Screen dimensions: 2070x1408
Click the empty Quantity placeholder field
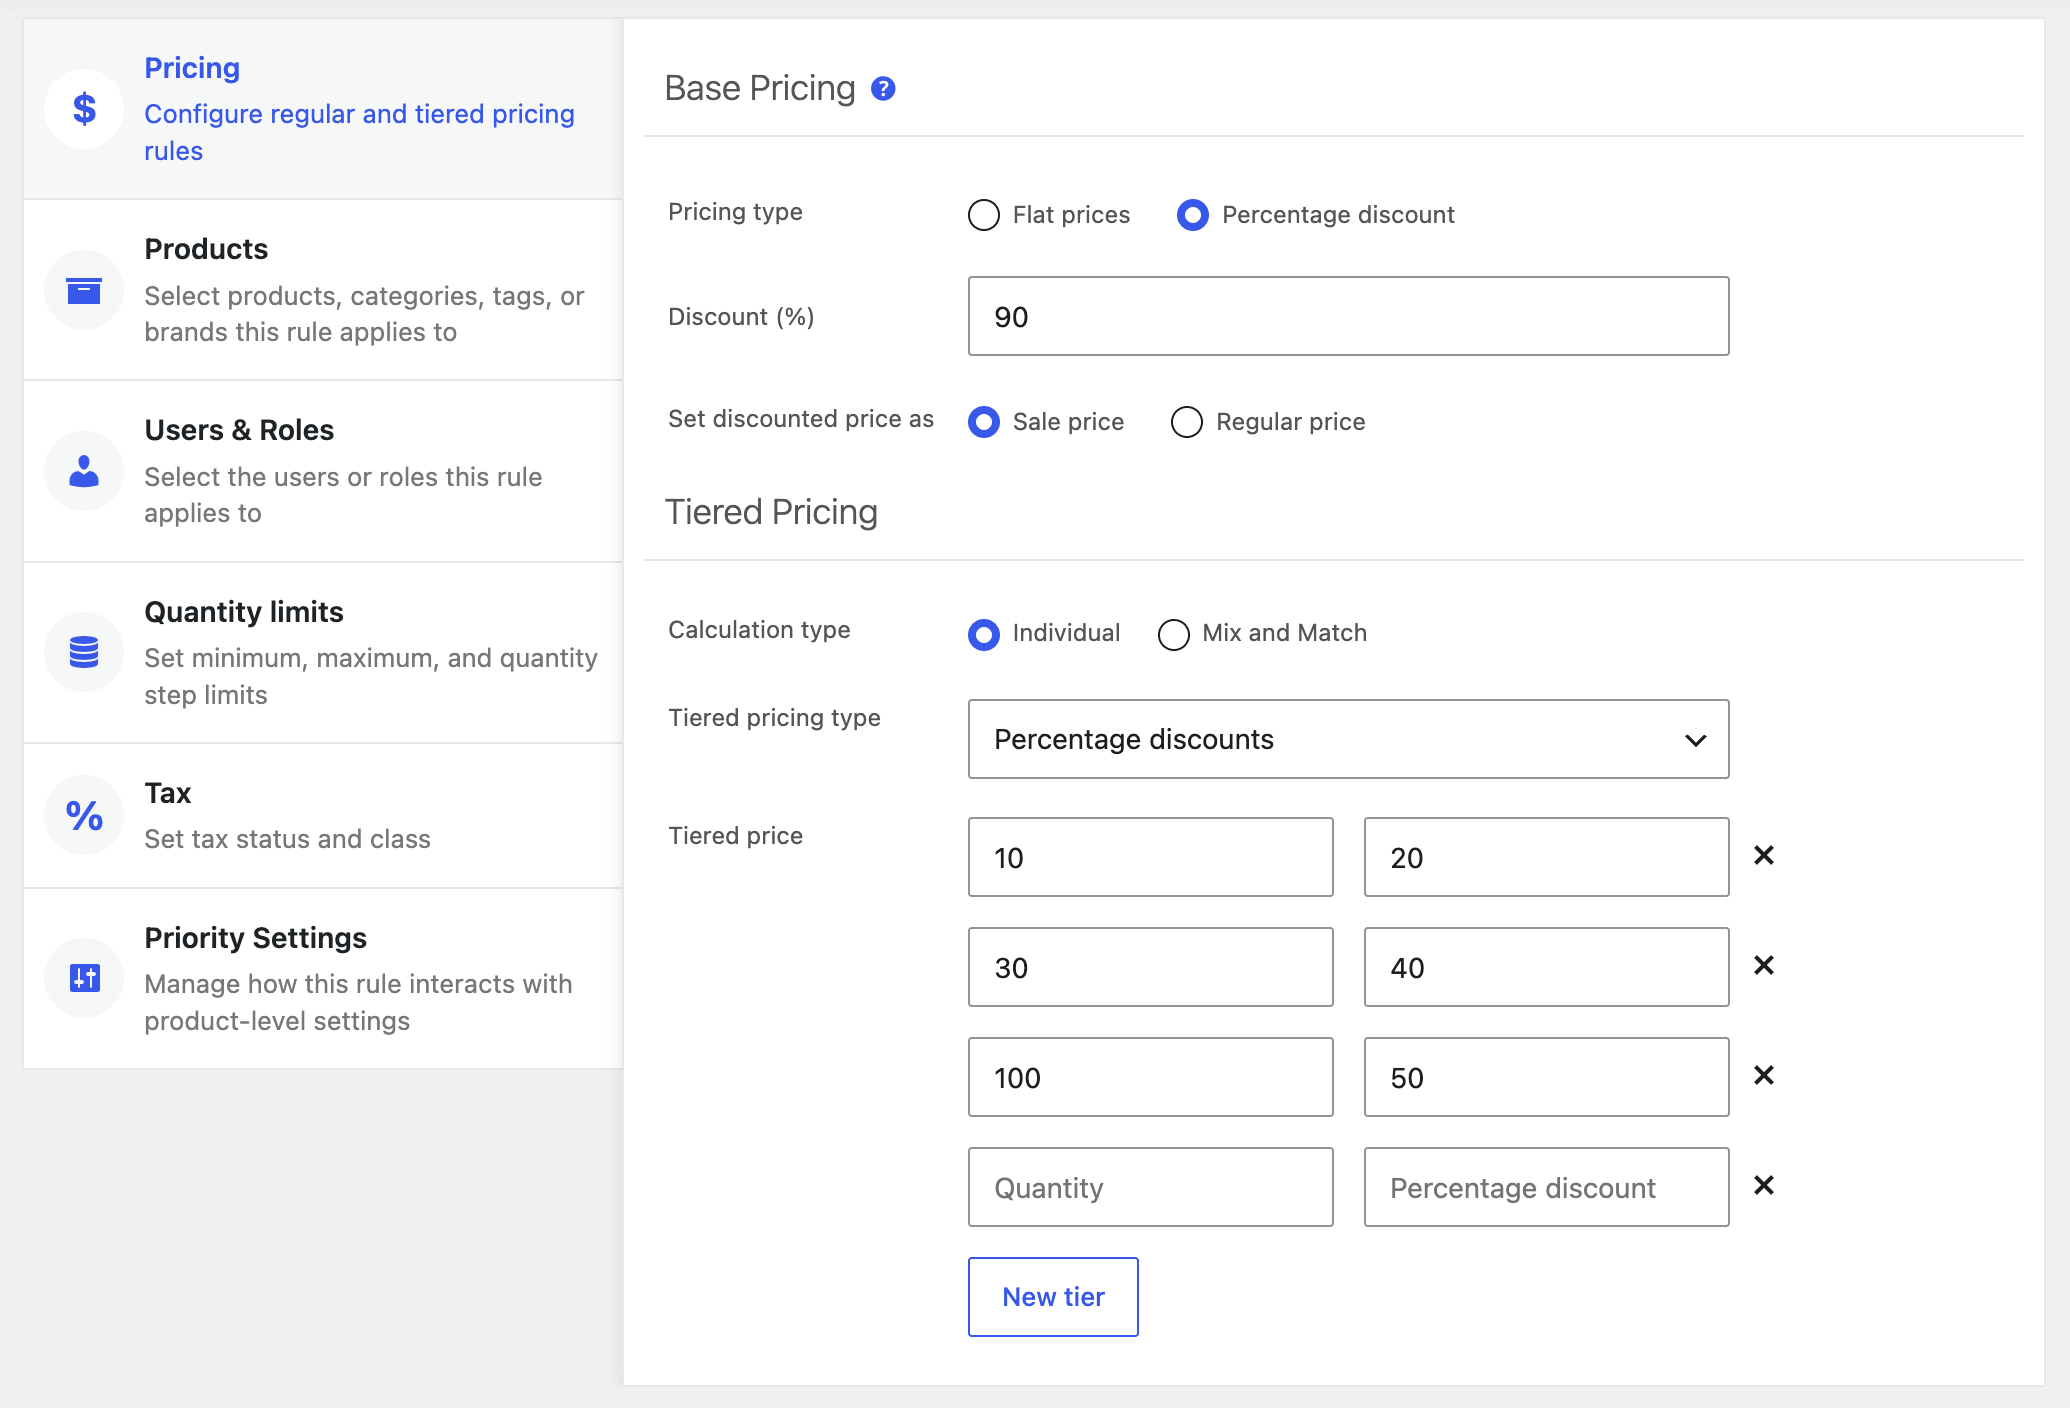[x=1150, y=1187]
